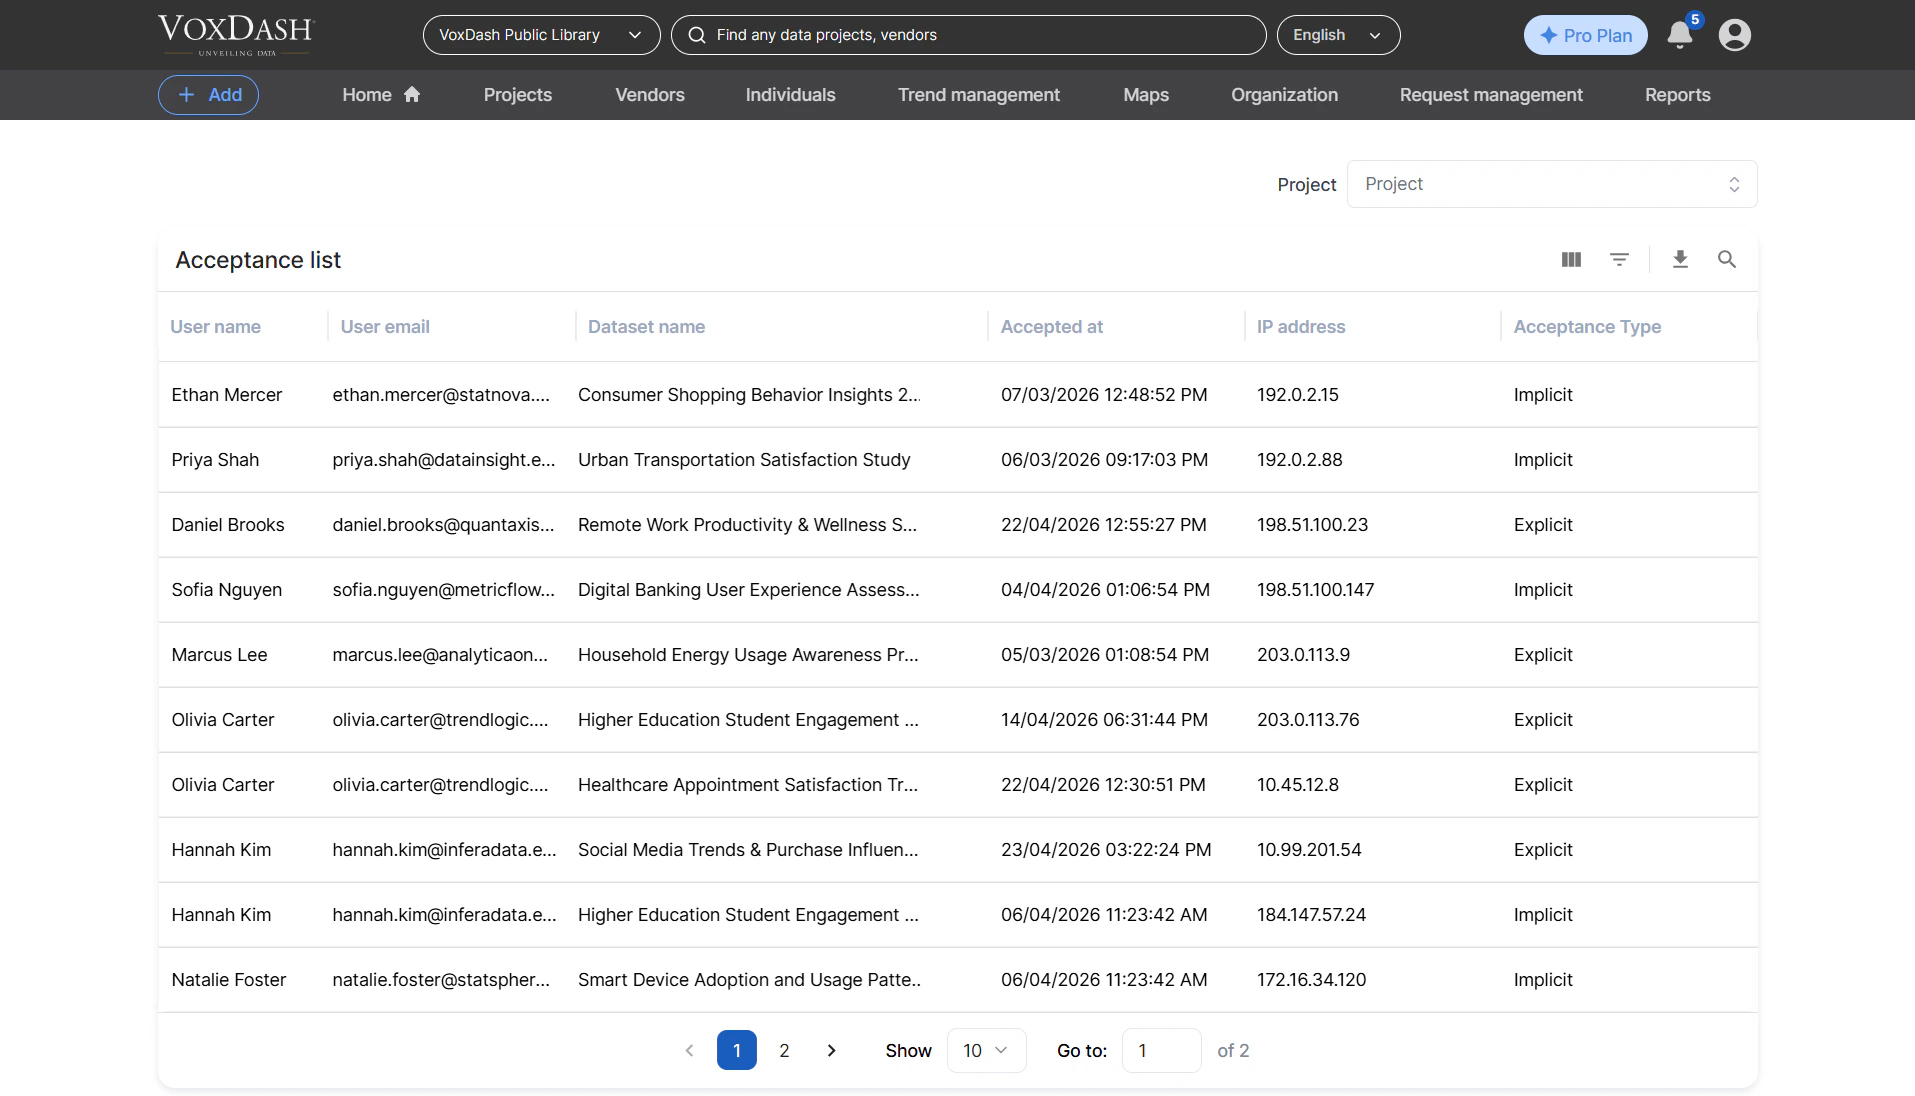1915x1096 pixels.
Task: Open the VoxDash Public Library dropdown
Action: pos(541,35)
